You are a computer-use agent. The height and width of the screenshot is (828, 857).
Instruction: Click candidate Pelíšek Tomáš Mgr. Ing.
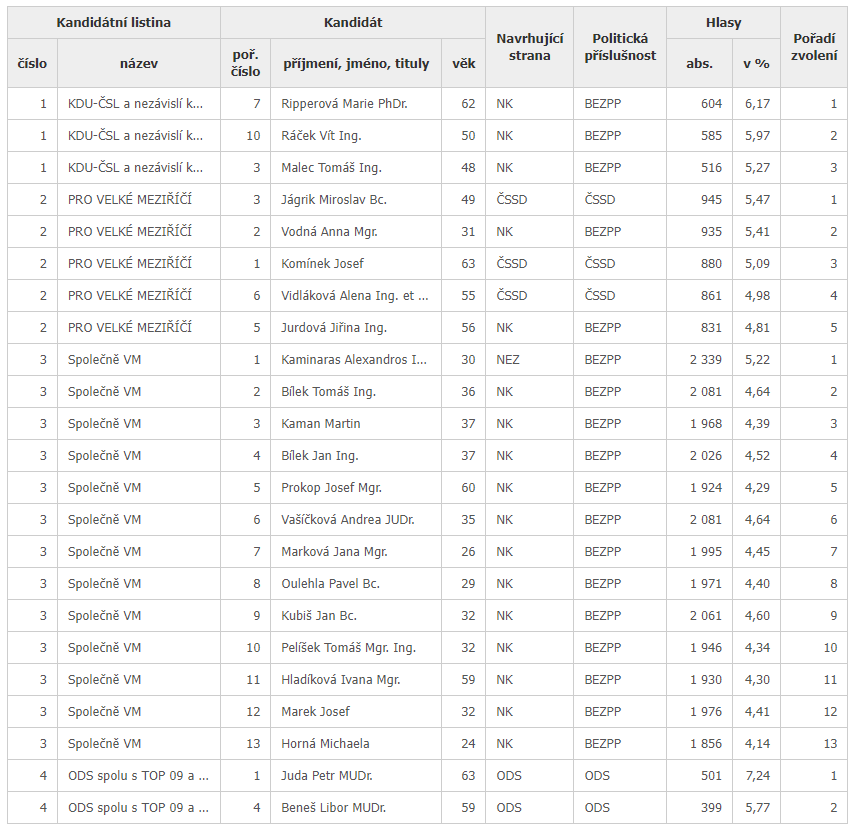point(348,648)
